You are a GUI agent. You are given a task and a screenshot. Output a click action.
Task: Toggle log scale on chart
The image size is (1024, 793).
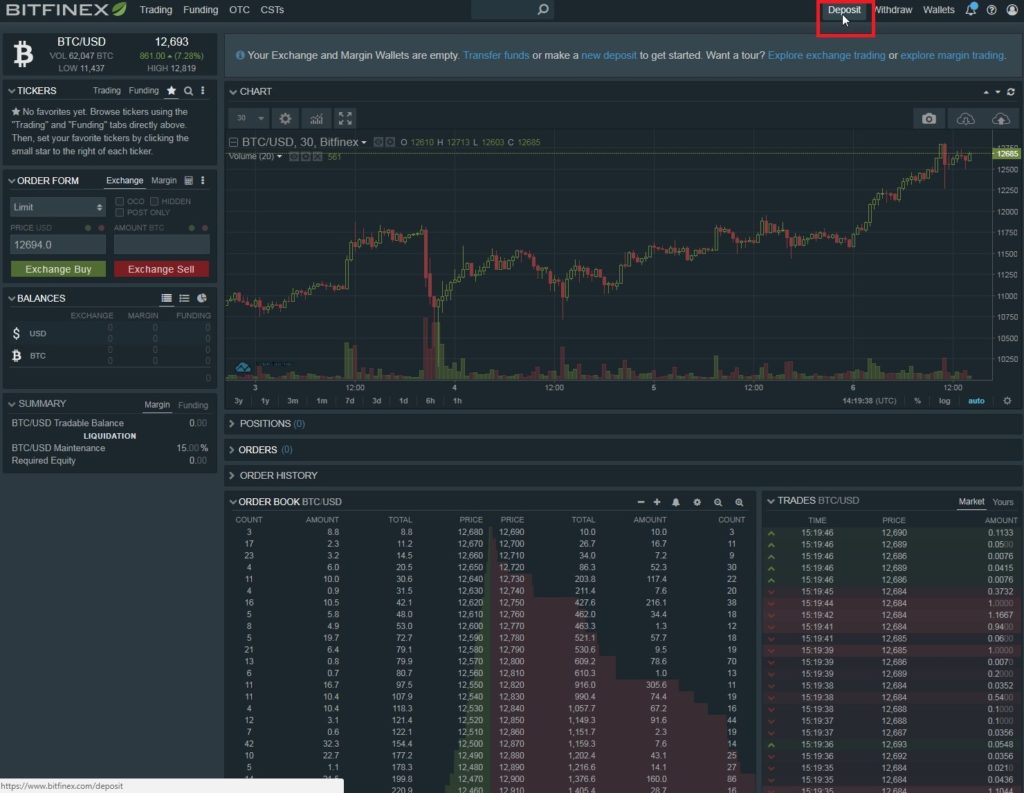coord(944,400)
